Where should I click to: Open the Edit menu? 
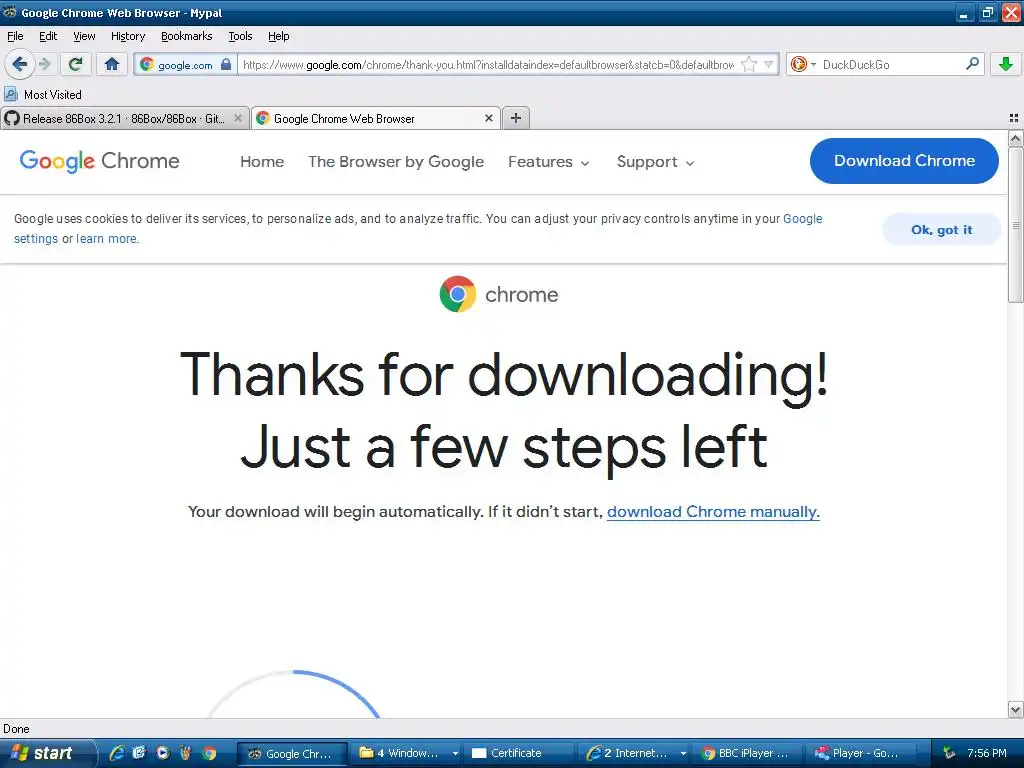coord(48,36)
